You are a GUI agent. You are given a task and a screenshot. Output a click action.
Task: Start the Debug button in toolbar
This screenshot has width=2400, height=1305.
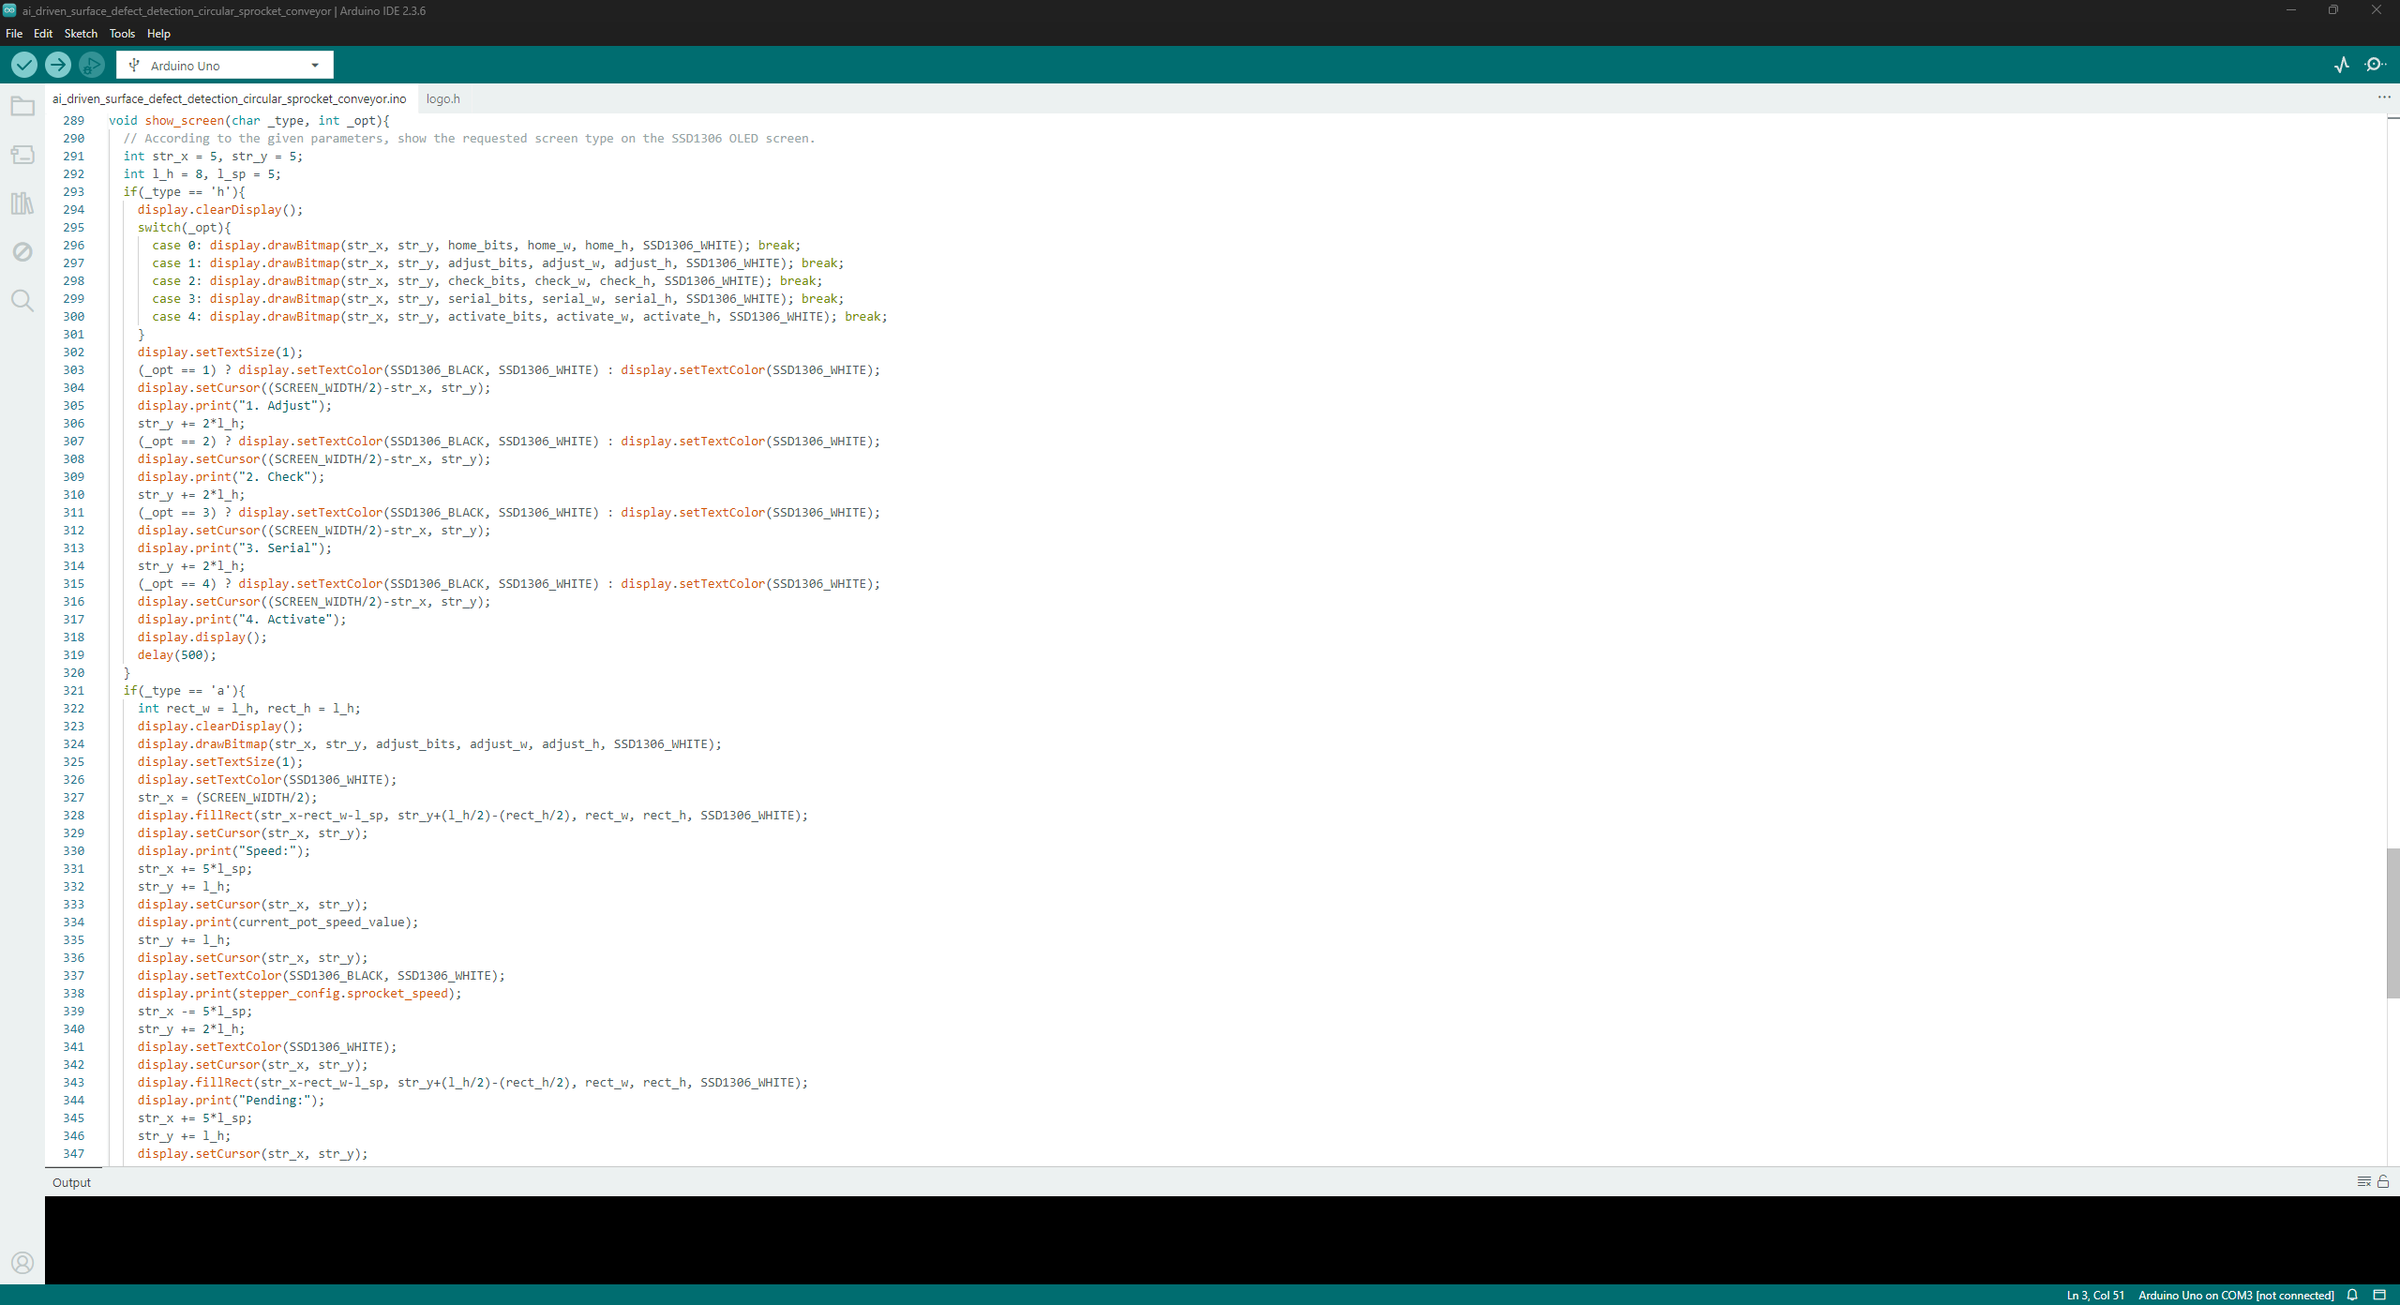tap(92, 65)
